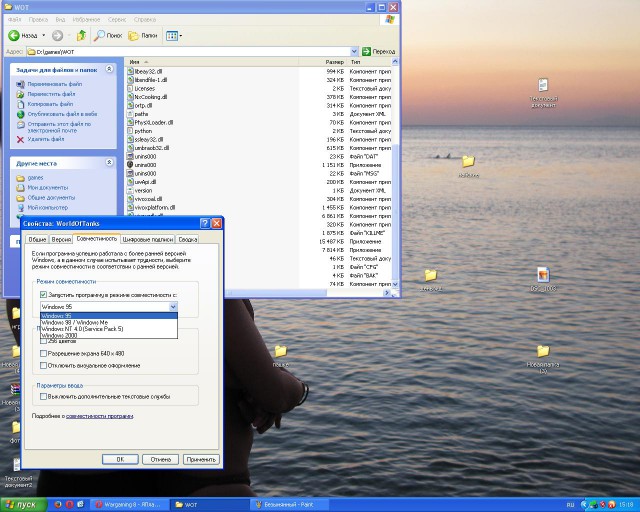
Task: Go up one folder level icon
Action: [x=82, y=36]
